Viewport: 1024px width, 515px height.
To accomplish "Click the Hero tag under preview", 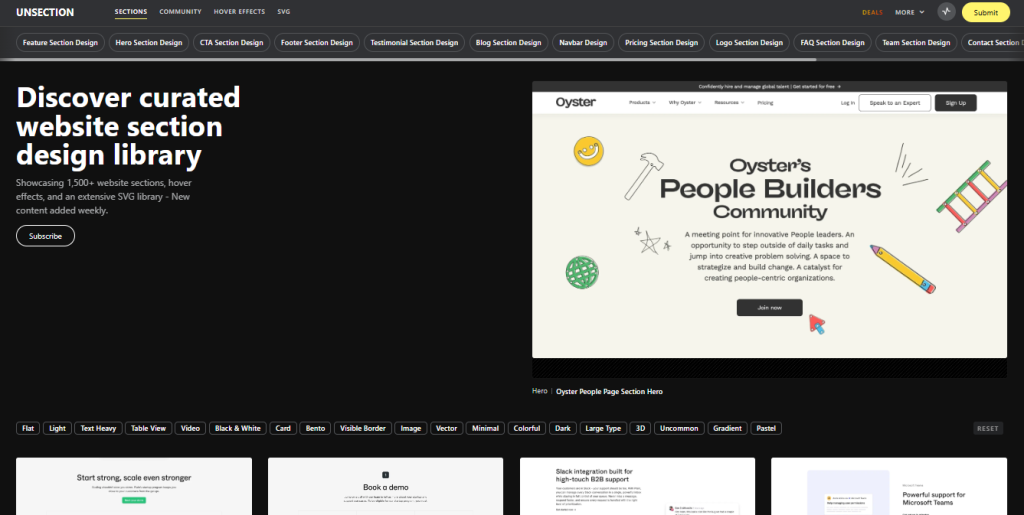I will pyautogui.click(x=539, y=391).
